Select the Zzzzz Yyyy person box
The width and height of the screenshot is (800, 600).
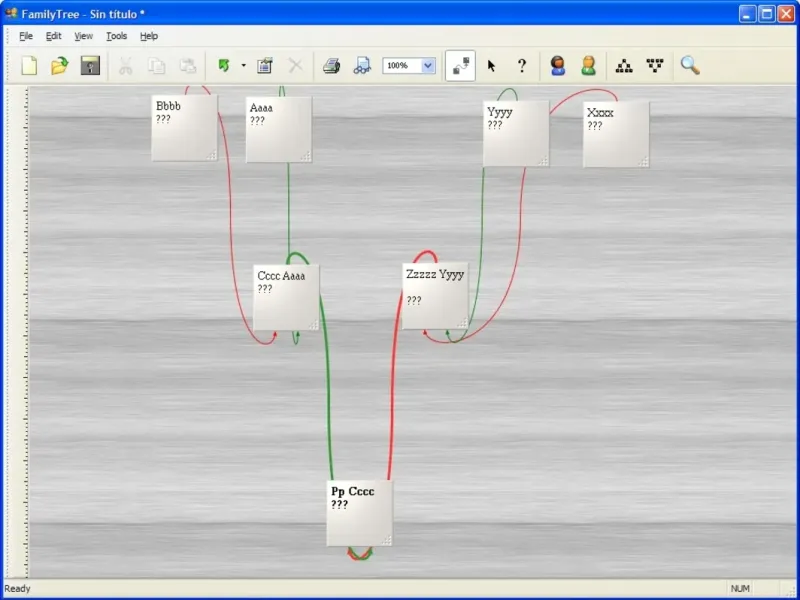tap(435, 296)
